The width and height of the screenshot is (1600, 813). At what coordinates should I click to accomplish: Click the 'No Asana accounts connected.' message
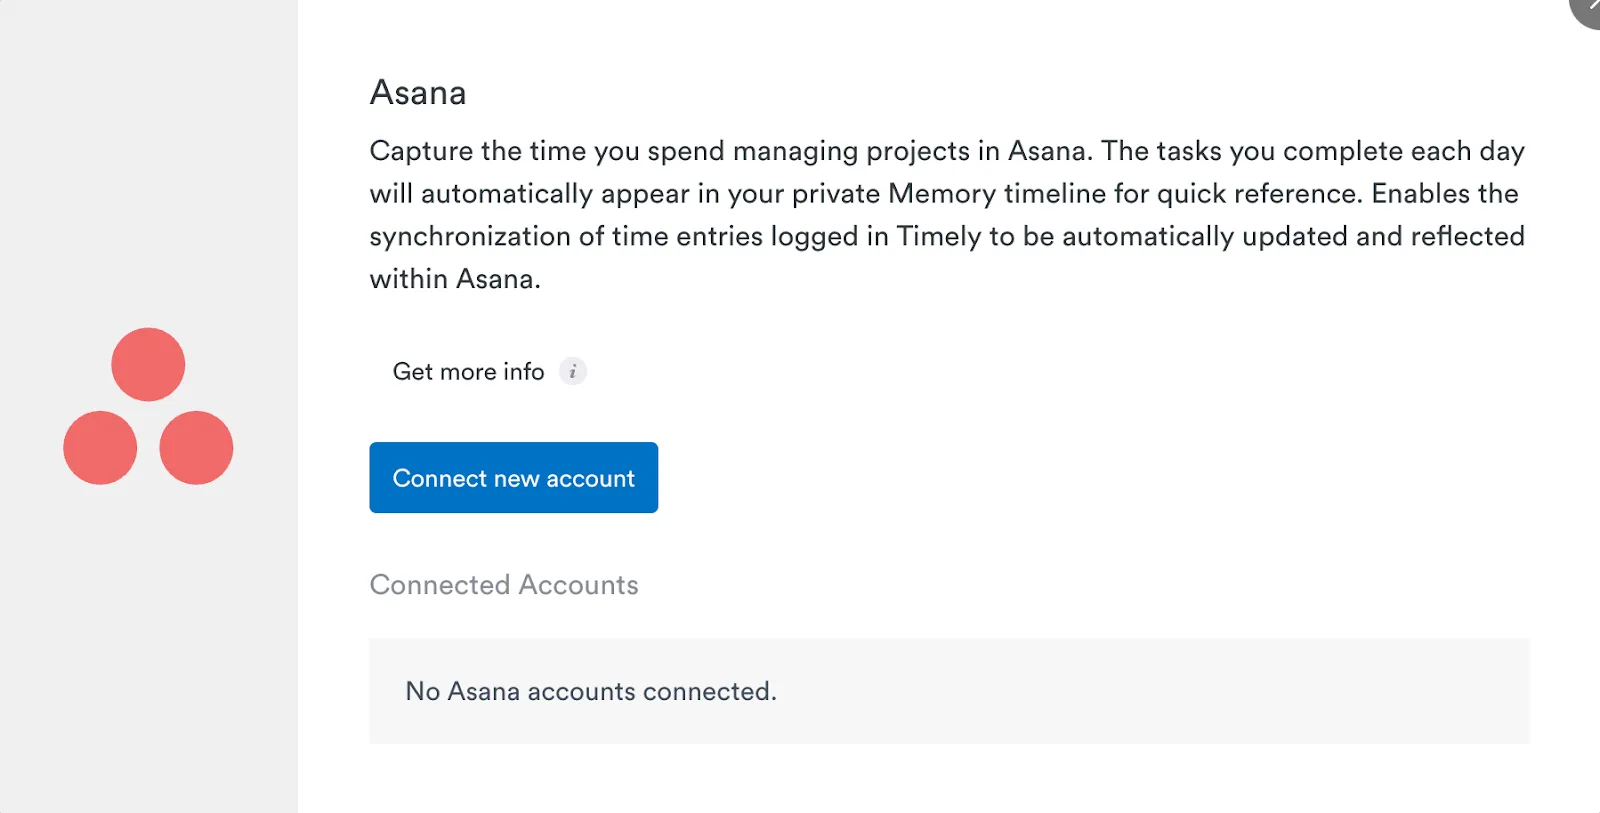[590, 691]
